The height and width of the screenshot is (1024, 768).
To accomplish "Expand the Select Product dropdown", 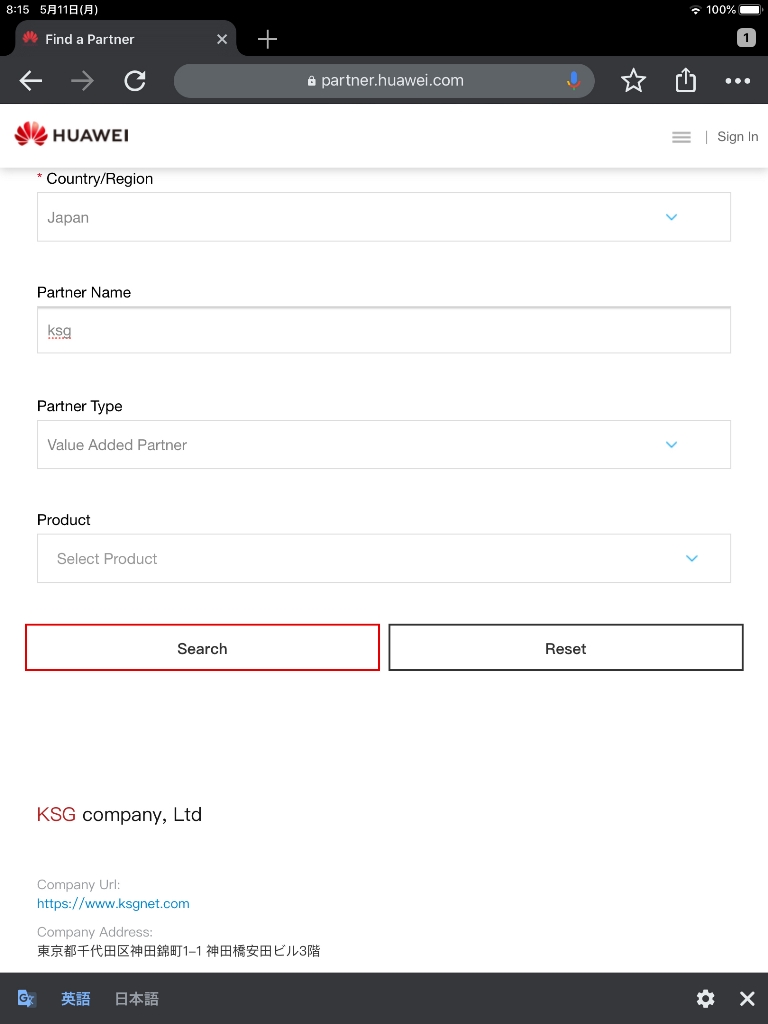I will click(x=383, y=559).
